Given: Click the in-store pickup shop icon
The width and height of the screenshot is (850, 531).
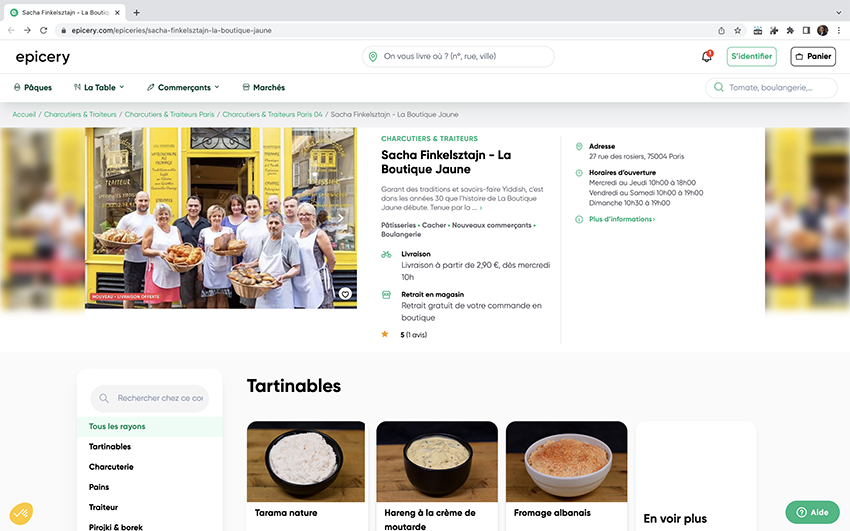Looking at the screenshot, I should point(386,295).
